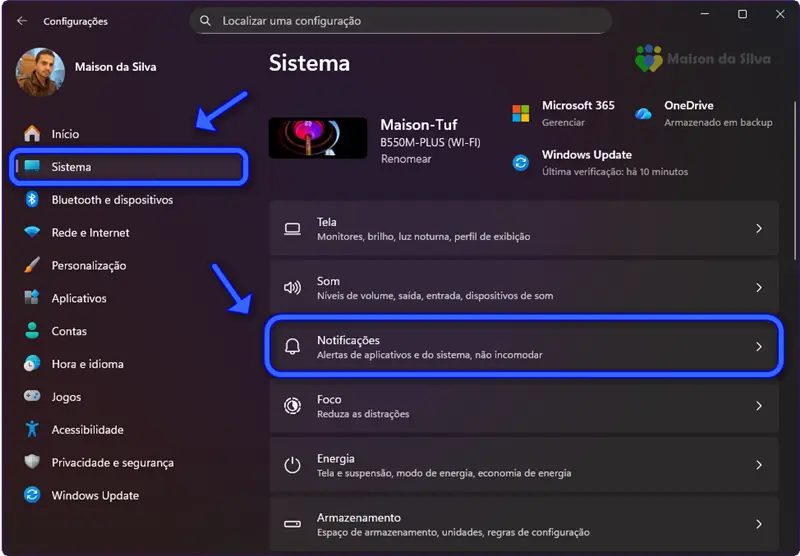The image size is (800, 556).
Task: Click the Maison-Tuf desktop thumbnail
Action: point(318,138)
